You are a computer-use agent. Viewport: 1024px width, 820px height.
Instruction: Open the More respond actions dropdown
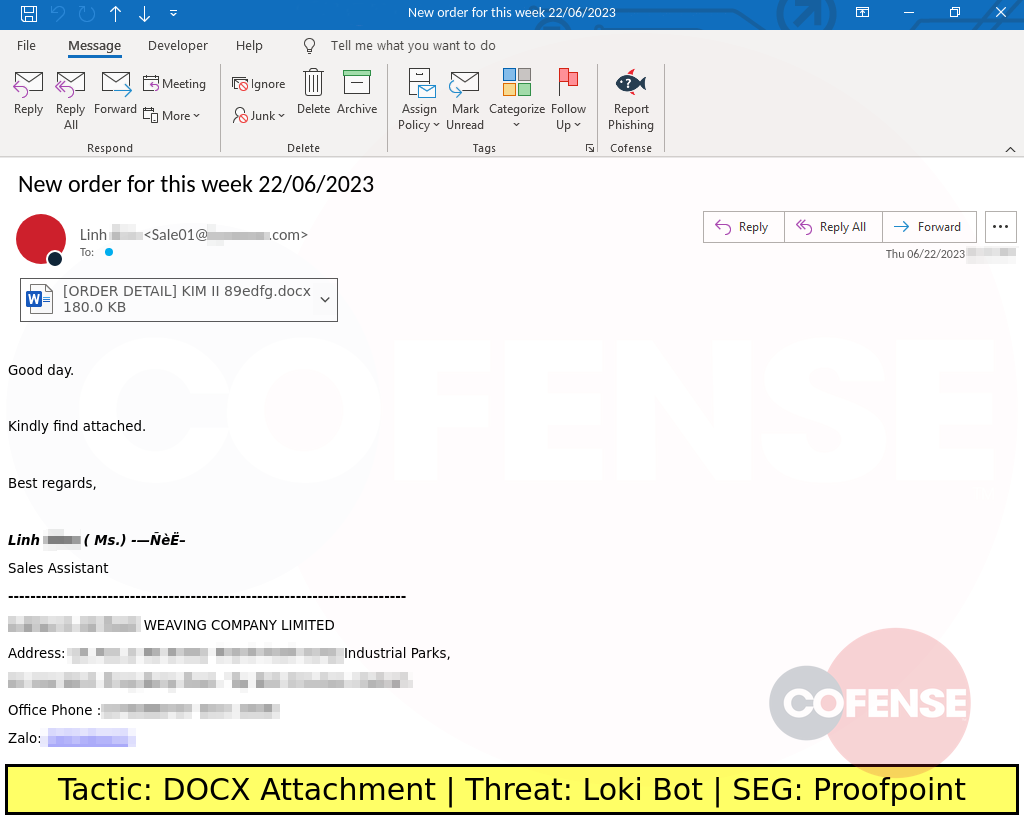pos(172,115)
